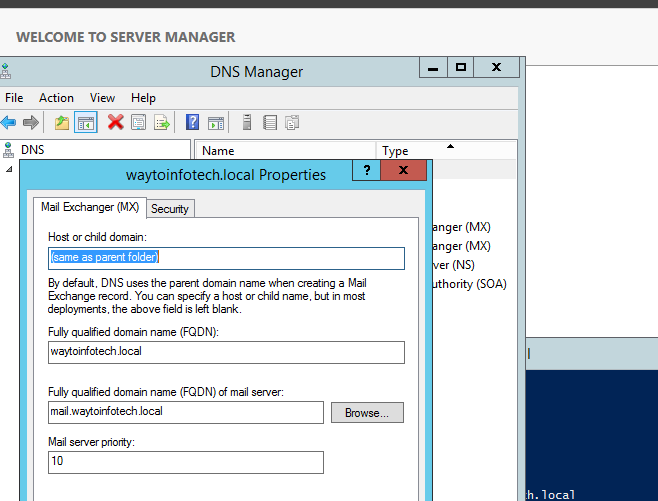Sort by the Name column header

285,151
